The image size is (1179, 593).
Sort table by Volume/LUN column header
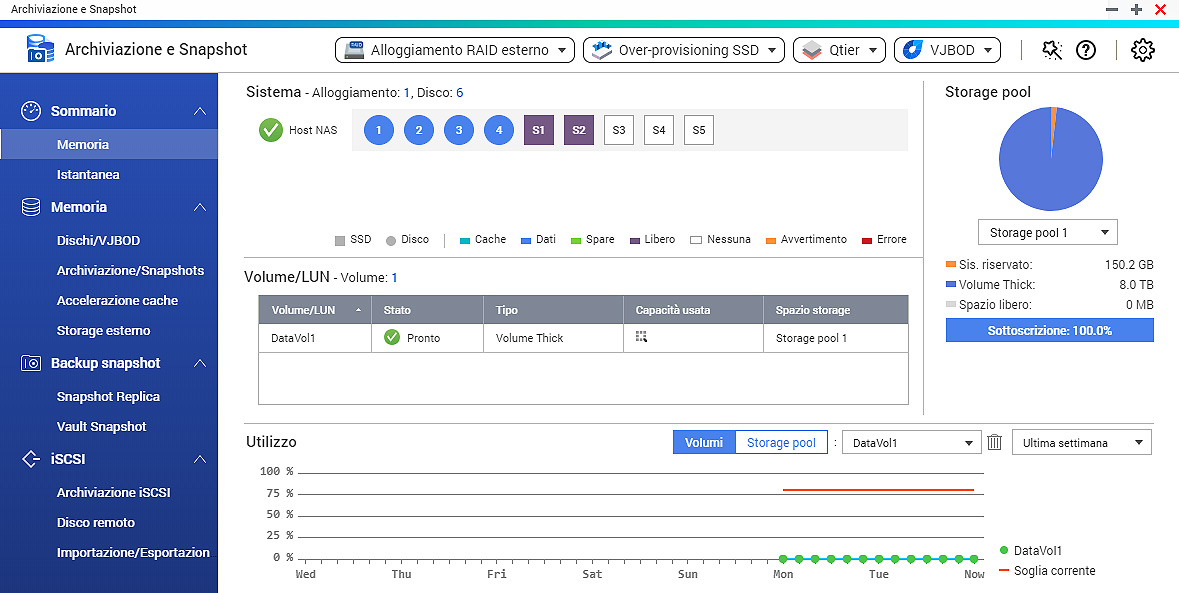tap(314, 310)
